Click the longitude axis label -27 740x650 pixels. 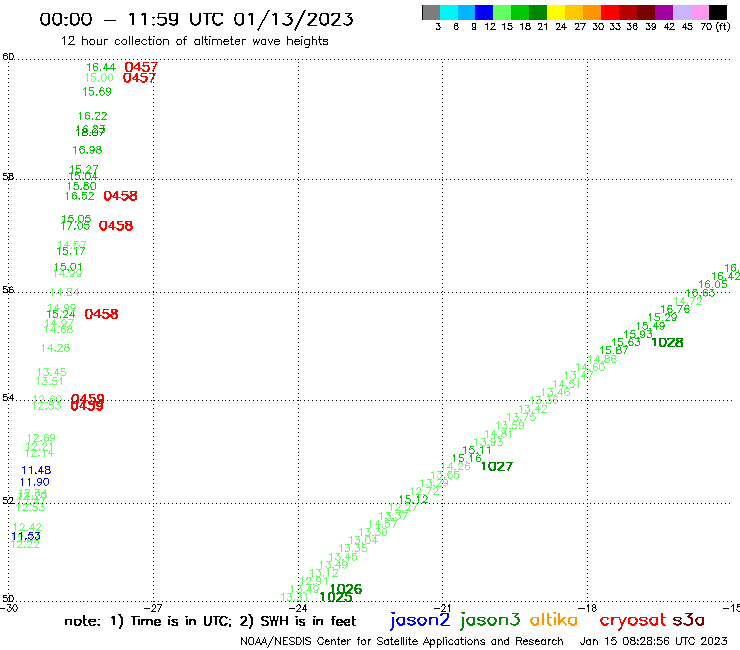tap(154, 608)
